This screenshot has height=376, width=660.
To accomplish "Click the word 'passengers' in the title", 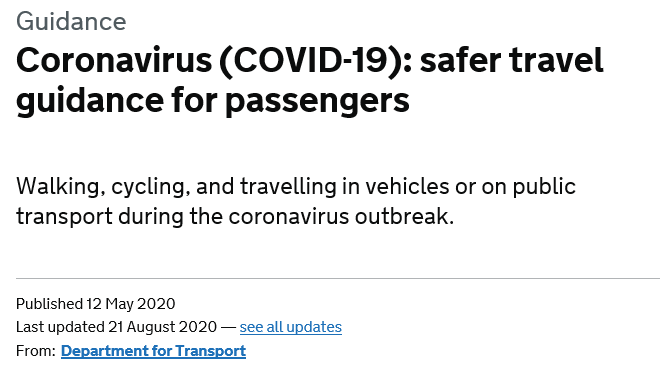I will pos(317,103).
